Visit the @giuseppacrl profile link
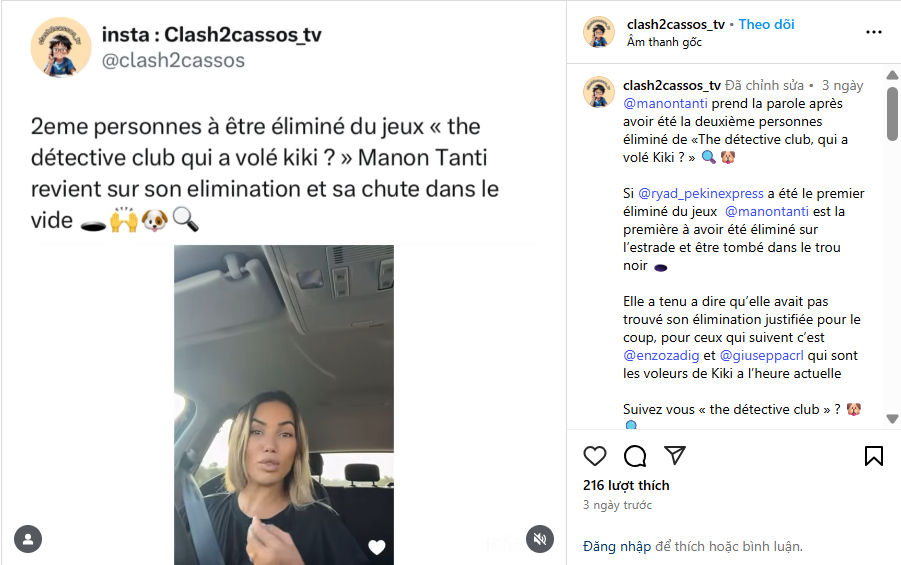901x565 pixels. click(761, 356)
